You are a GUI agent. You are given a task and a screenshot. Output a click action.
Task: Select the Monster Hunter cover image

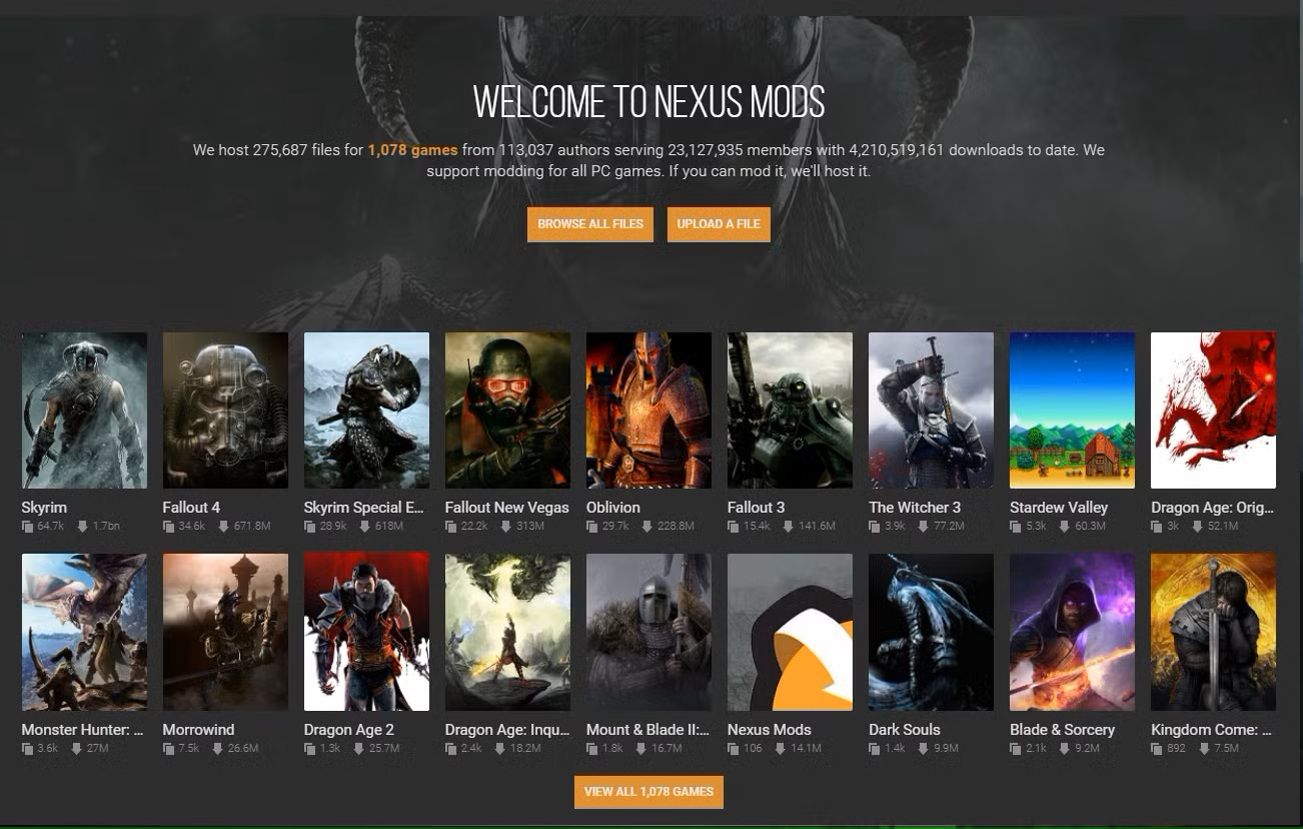pyautogui.click(x=84, y=632)
